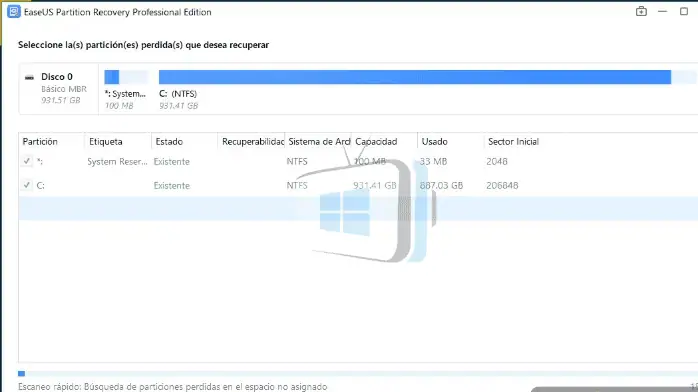Click 'C: (NTFS)' partition label

178,94
